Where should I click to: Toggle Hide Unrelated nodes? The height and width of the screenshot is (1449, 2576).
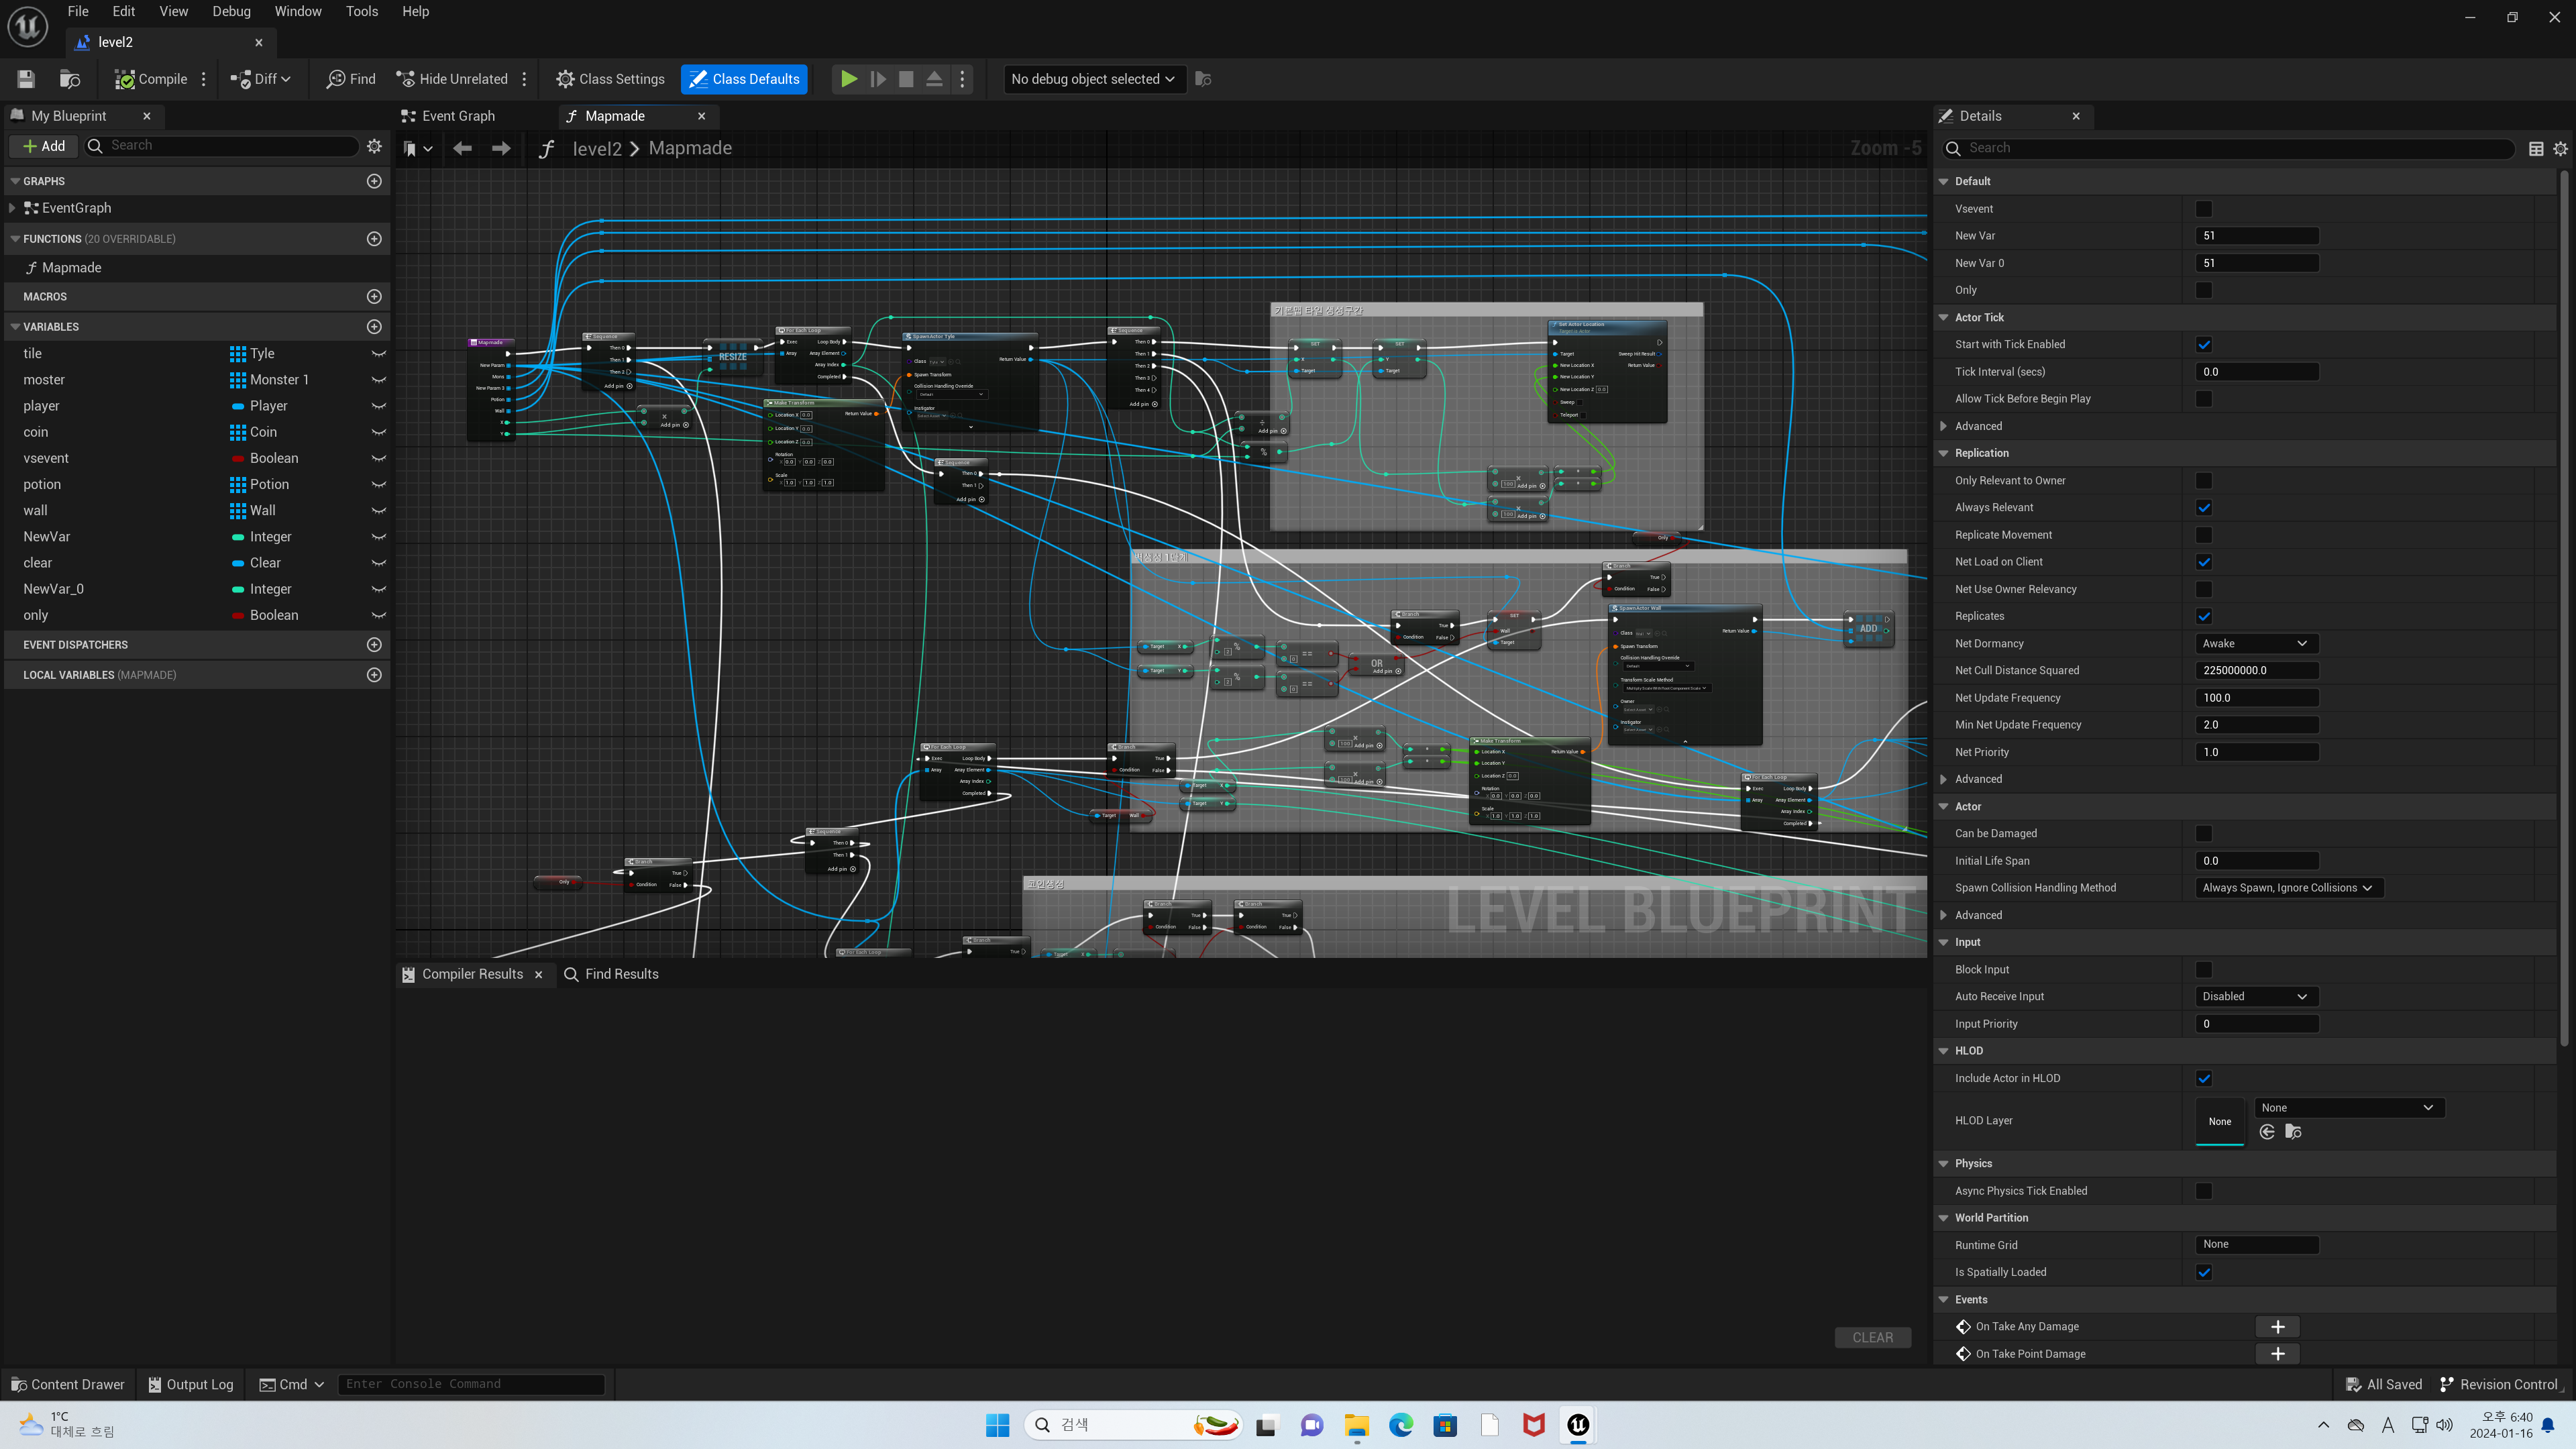(x=452, y=79)
